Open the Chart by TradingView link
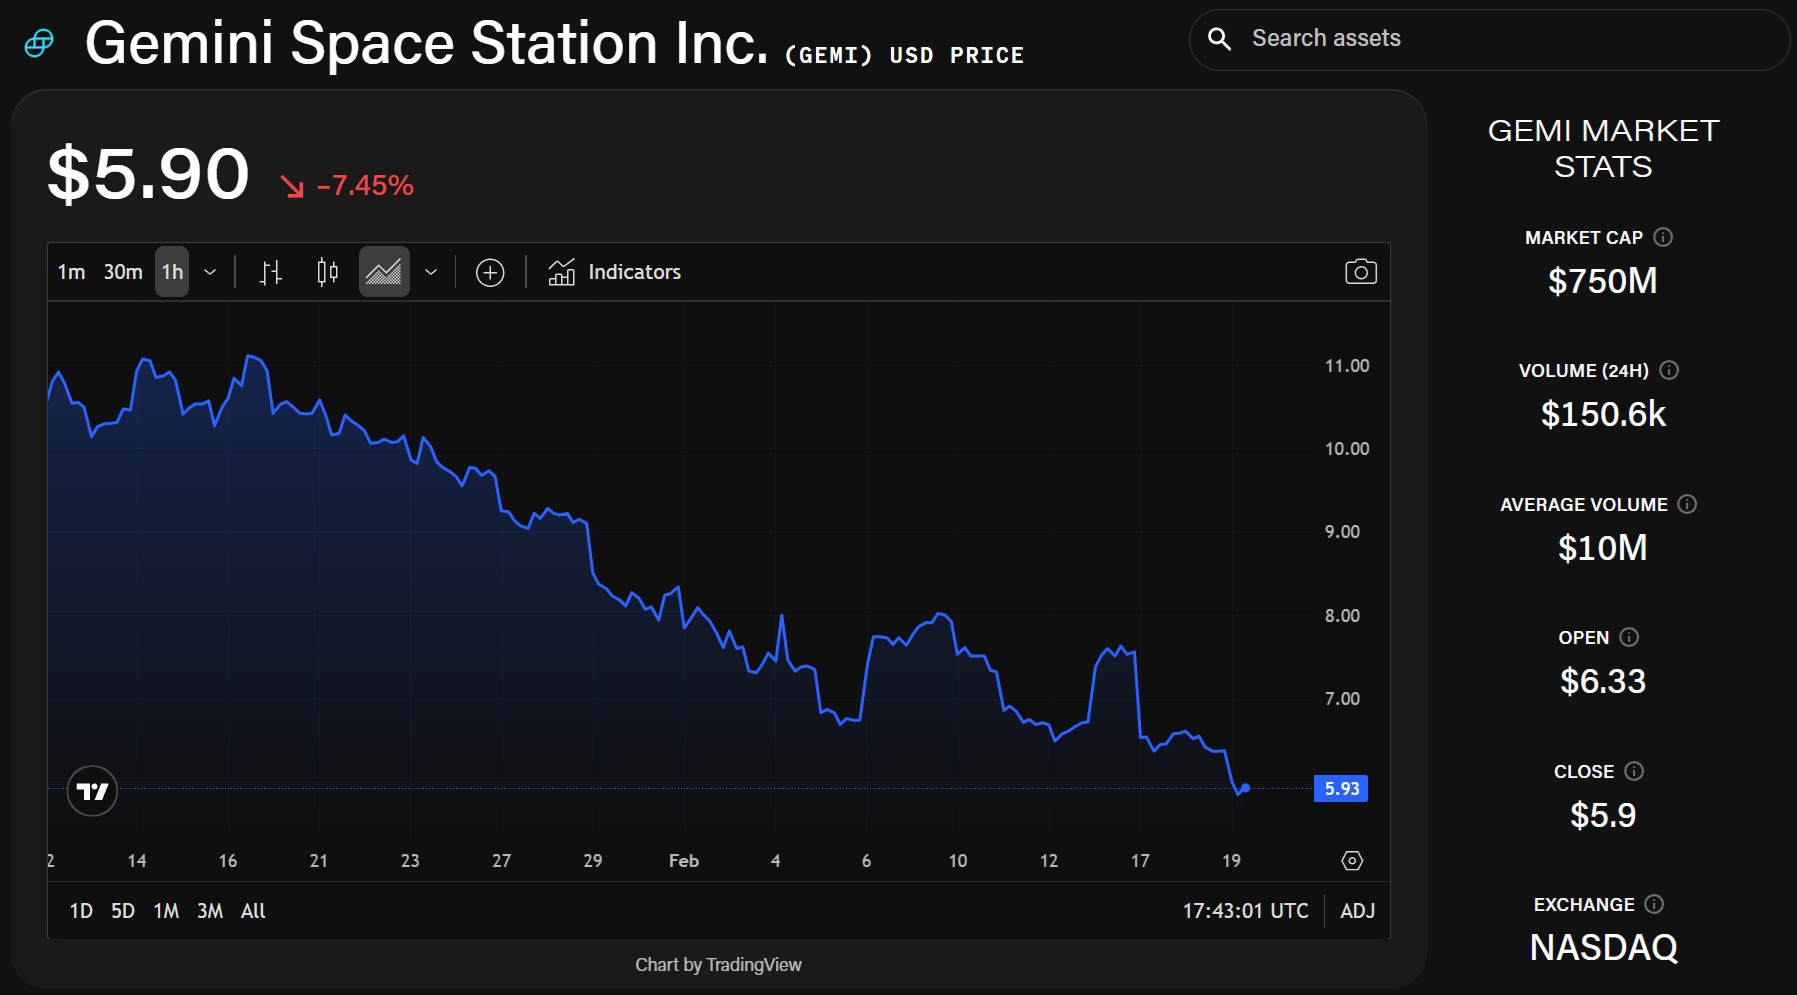Image resolution: width=1797 pixels, height=995 pixels. click(x=718, y=965)
